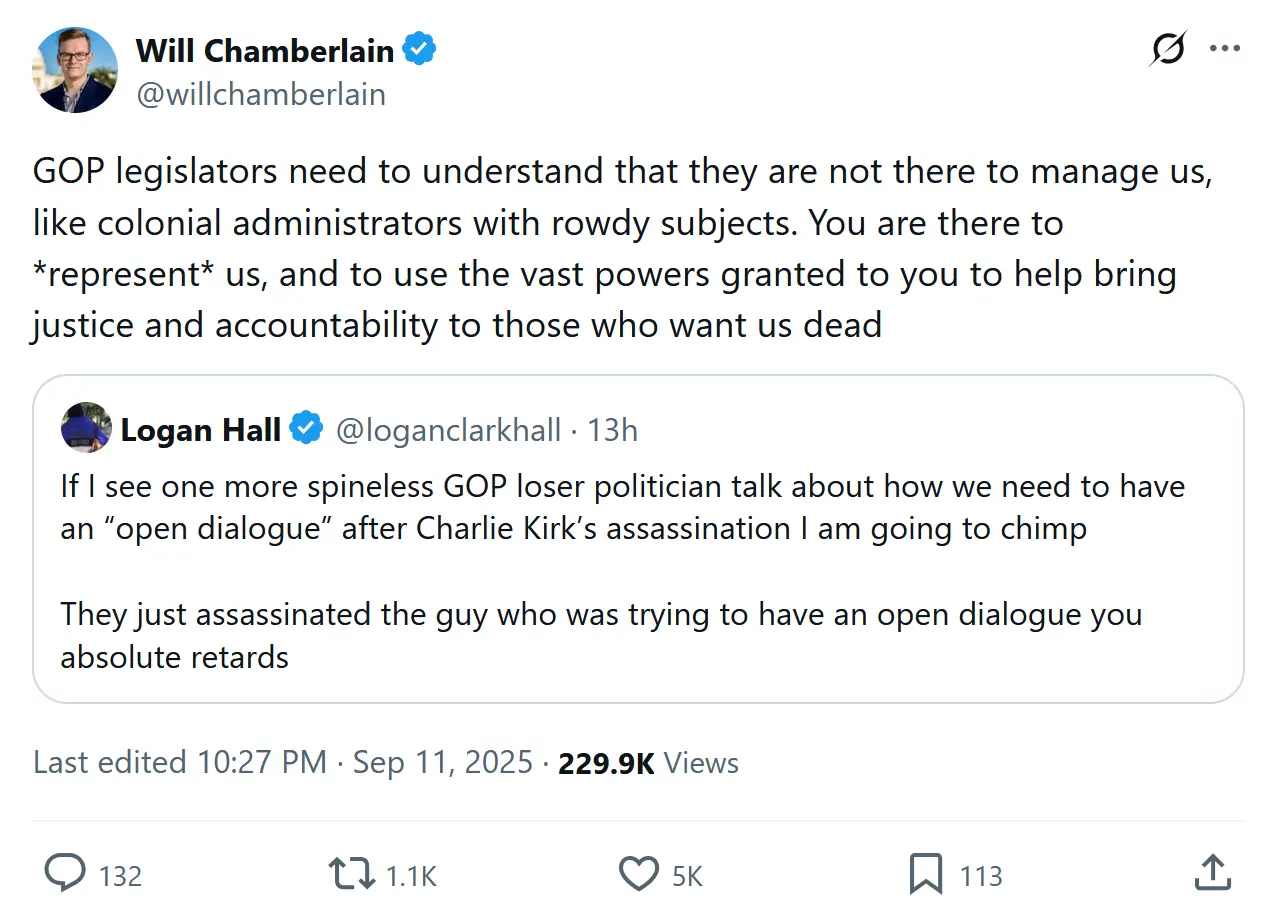Click the 229.9K Views count
The image size is (1273, 916).
coord(648,763)
